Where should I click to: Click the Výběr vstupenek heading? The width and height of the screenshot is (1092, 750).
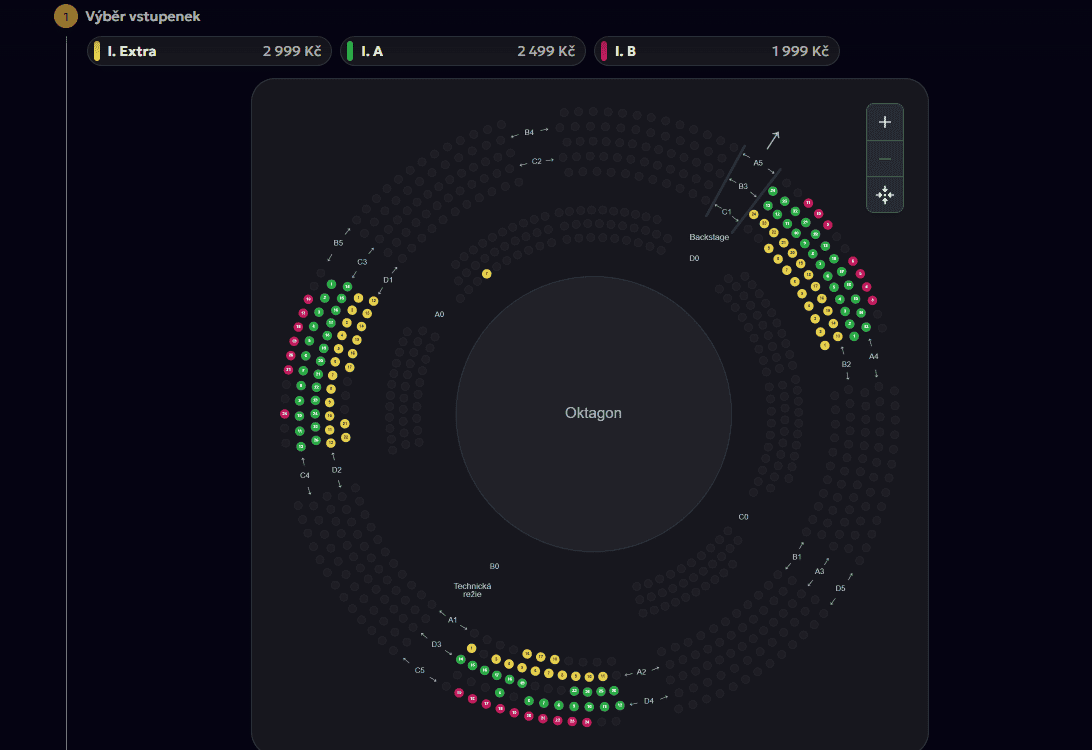pos(143,17)
